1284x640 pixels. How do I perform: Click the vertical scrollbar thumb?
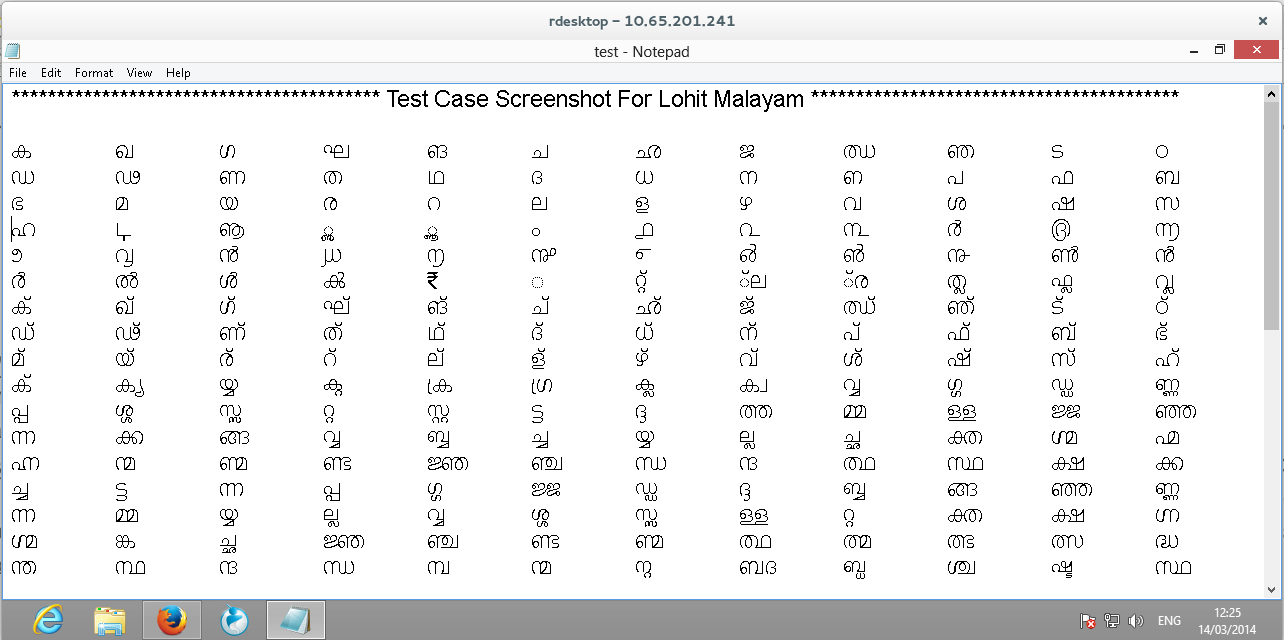[1271, 216]
